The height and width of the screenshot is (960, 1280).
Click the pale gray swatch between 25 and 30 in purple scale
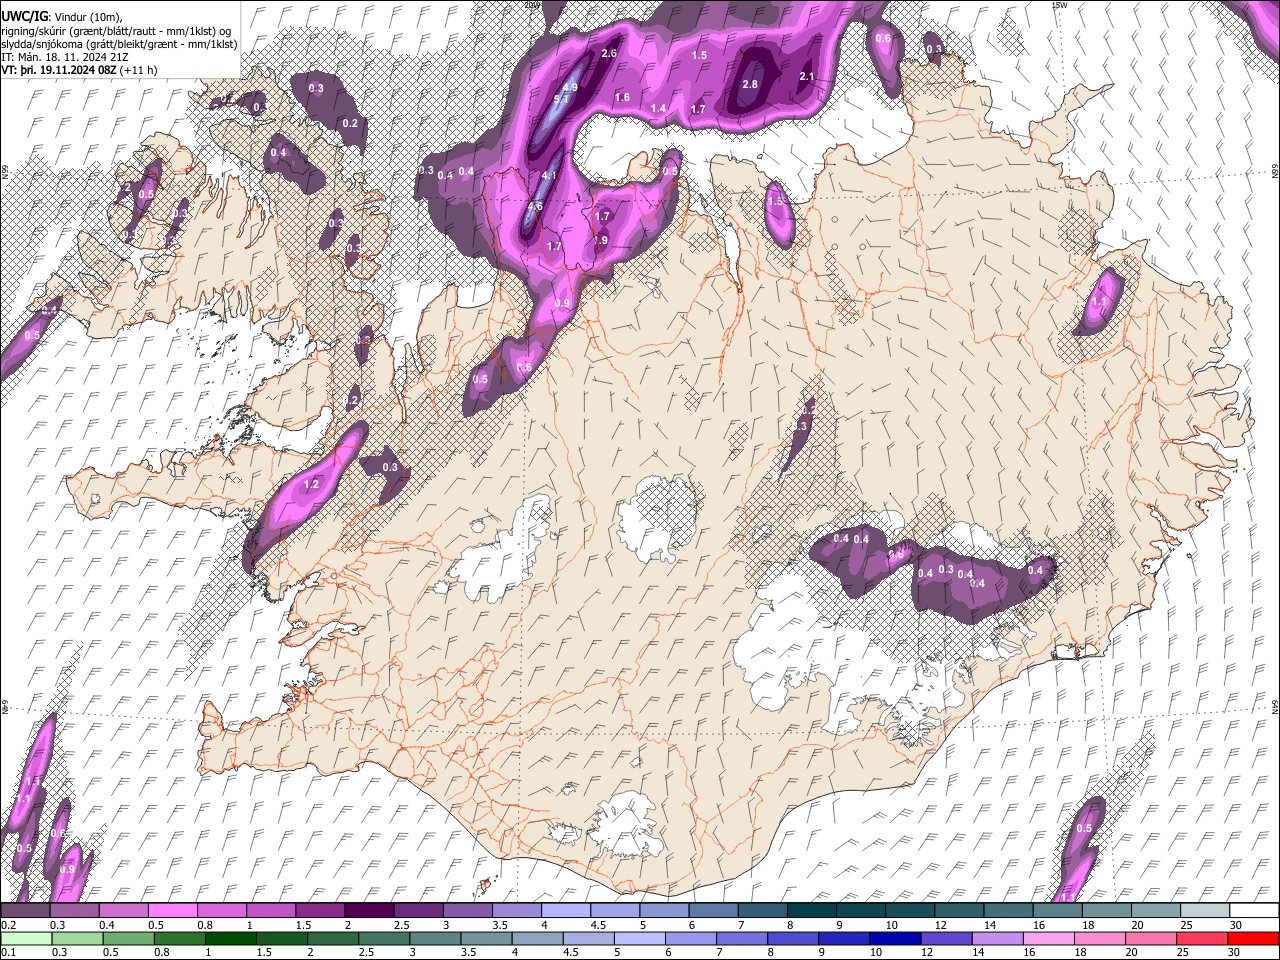[1204, 910]
